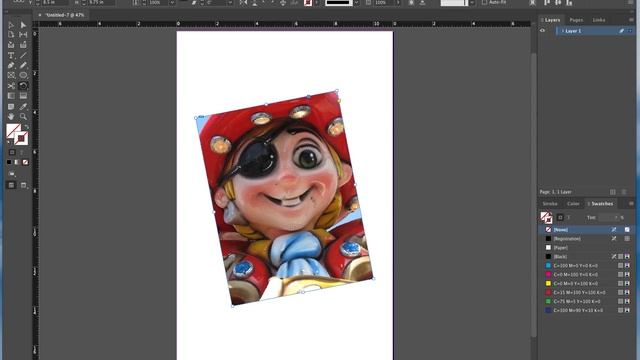
Task: Select swatch C=15 M=100 Y=100 K=0
Action: tap(587, 293)
